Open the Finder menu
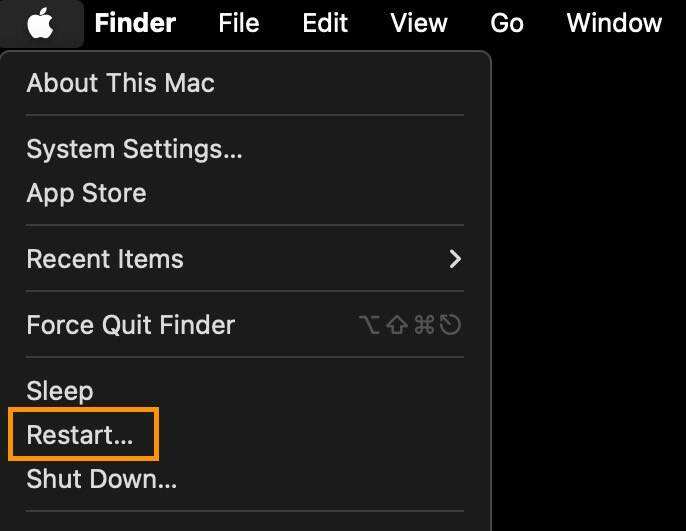 tap(135, 23)
